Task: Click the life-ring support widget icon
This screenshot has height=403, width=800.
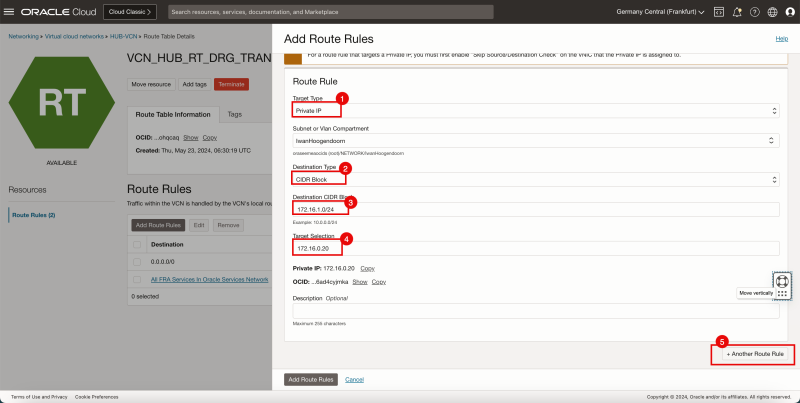Action: (782, 281)
